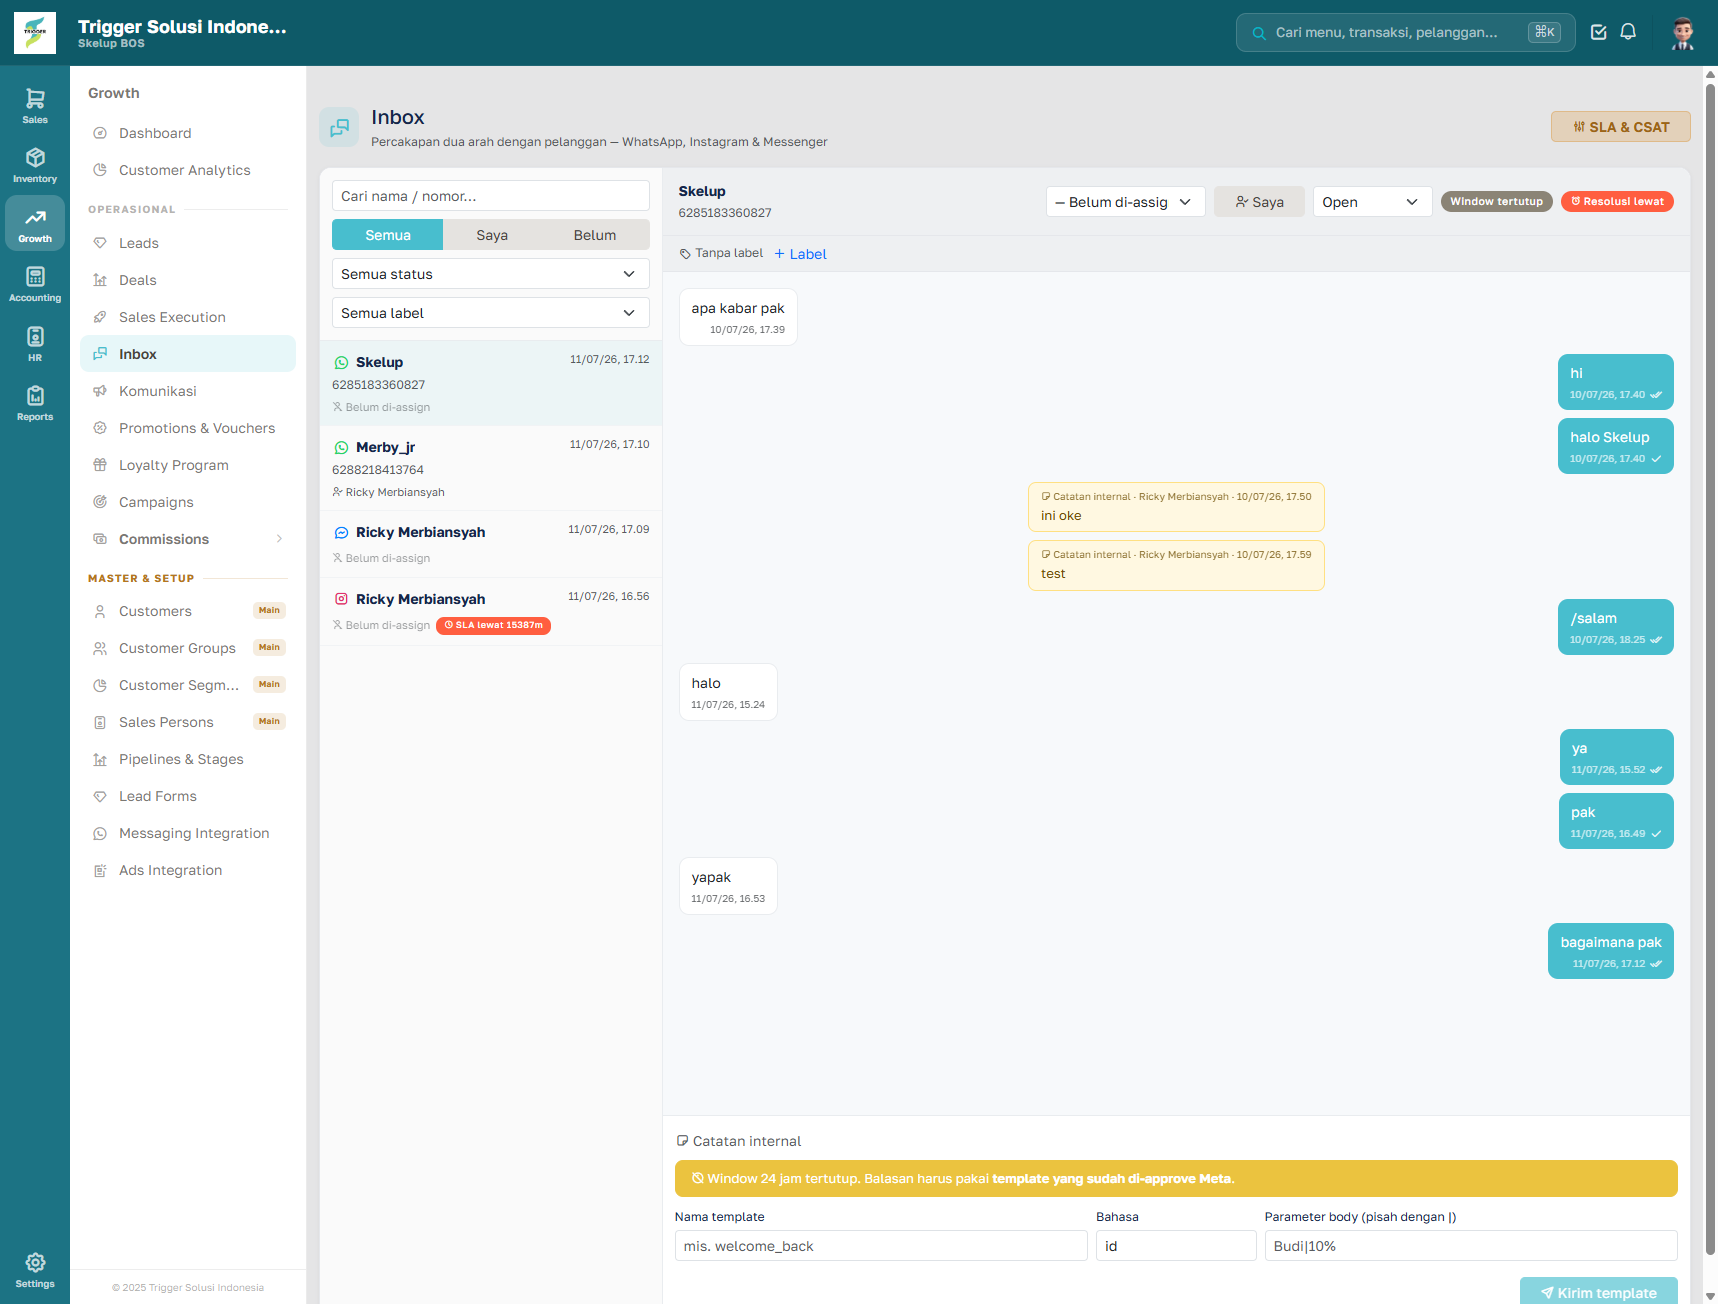Click the Trigger company logo
Screen dimensions: 1718x1304
point(35,33)
